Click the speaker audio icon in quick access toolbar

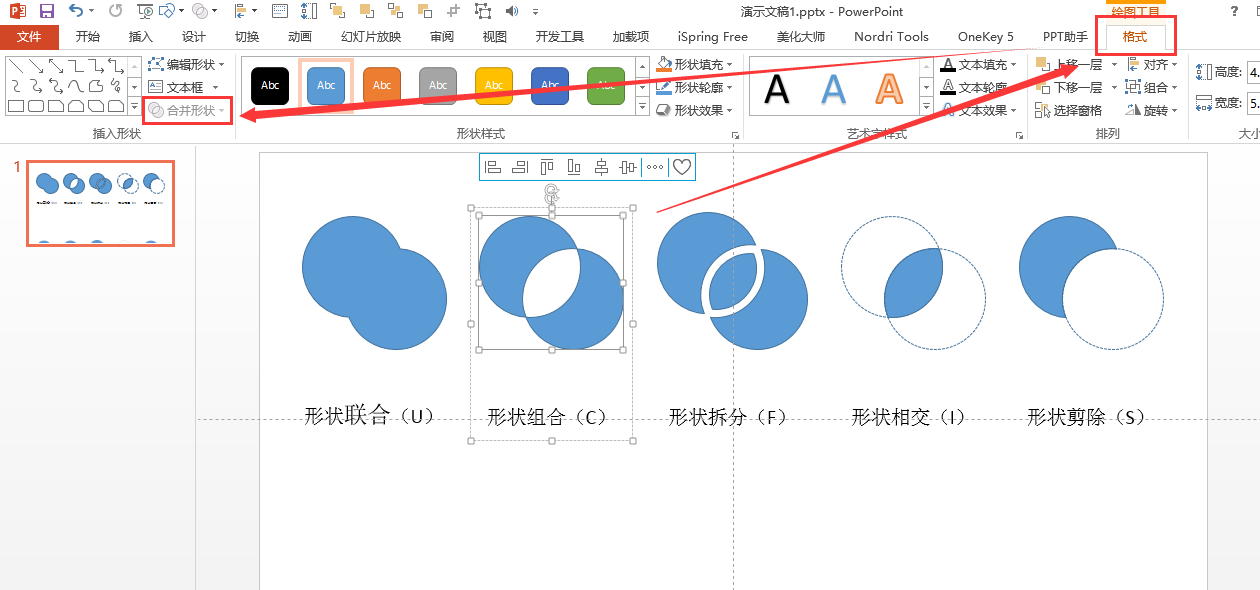512,12
